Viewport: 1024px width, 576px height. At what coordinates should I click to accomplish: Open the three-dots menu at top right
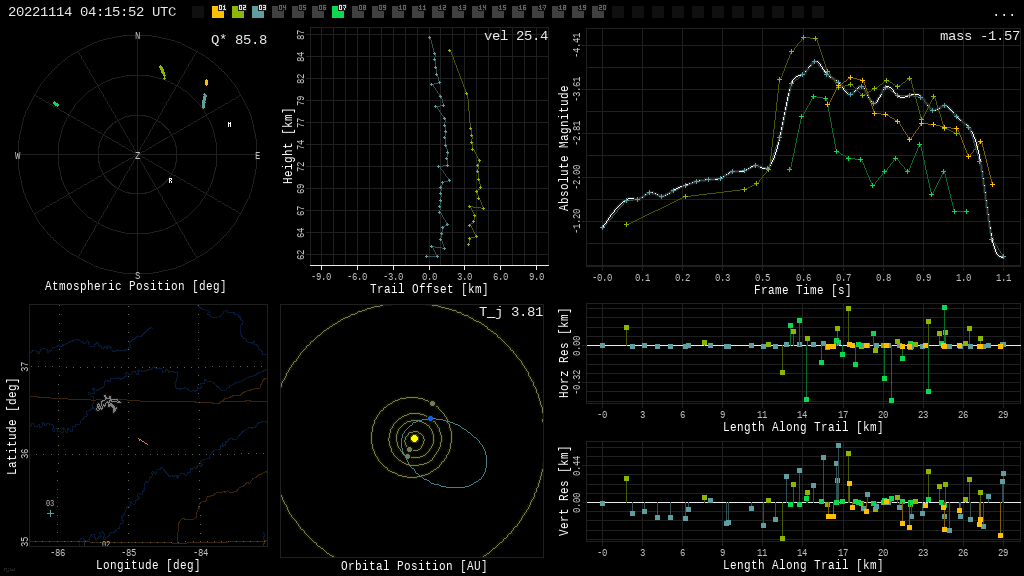(1003, 13)
